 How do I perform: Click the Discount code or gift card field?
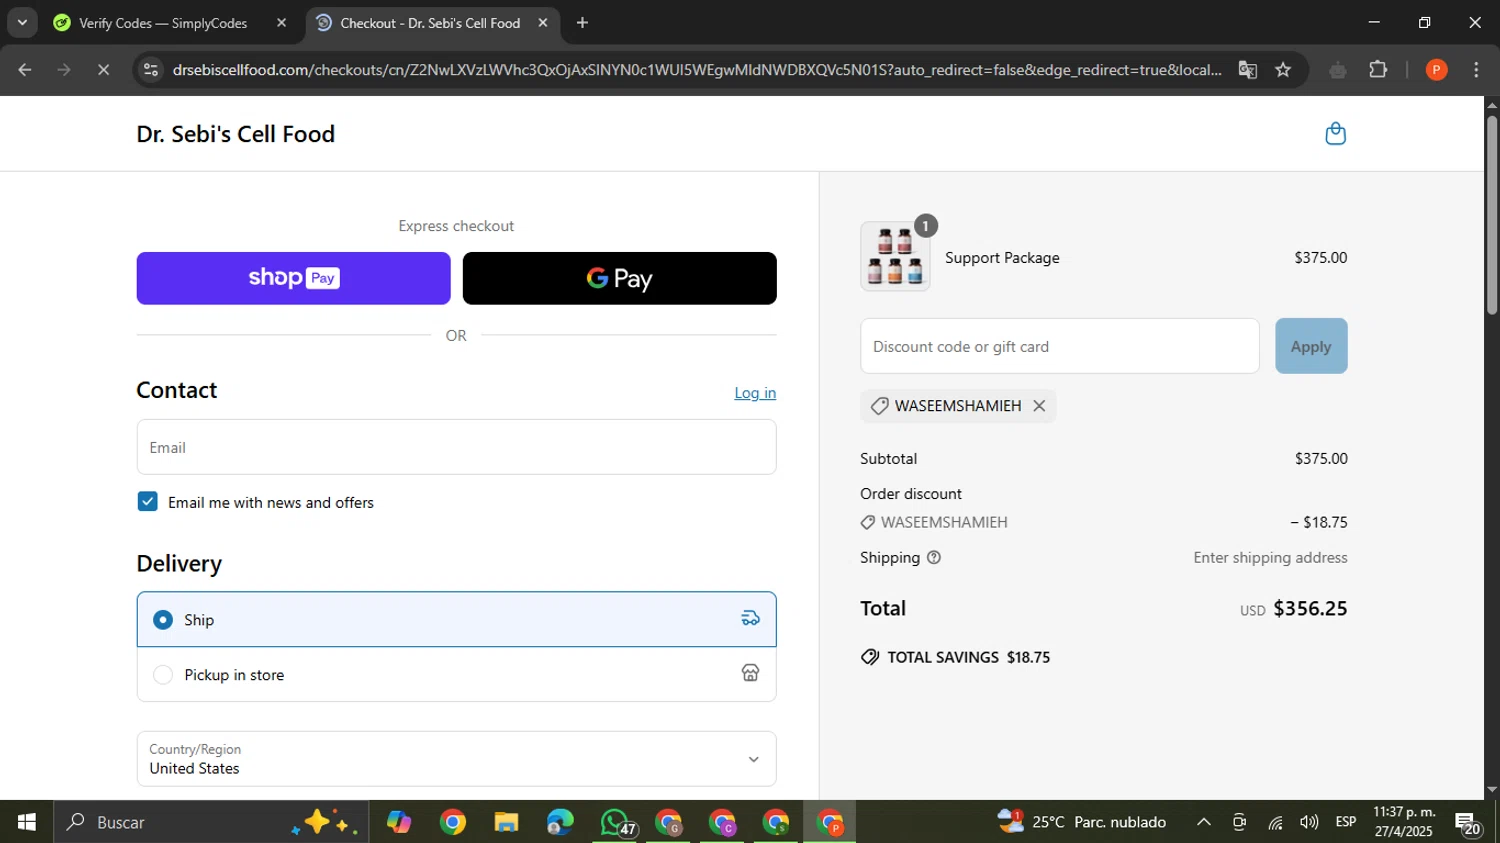[x=1060, y=346]
